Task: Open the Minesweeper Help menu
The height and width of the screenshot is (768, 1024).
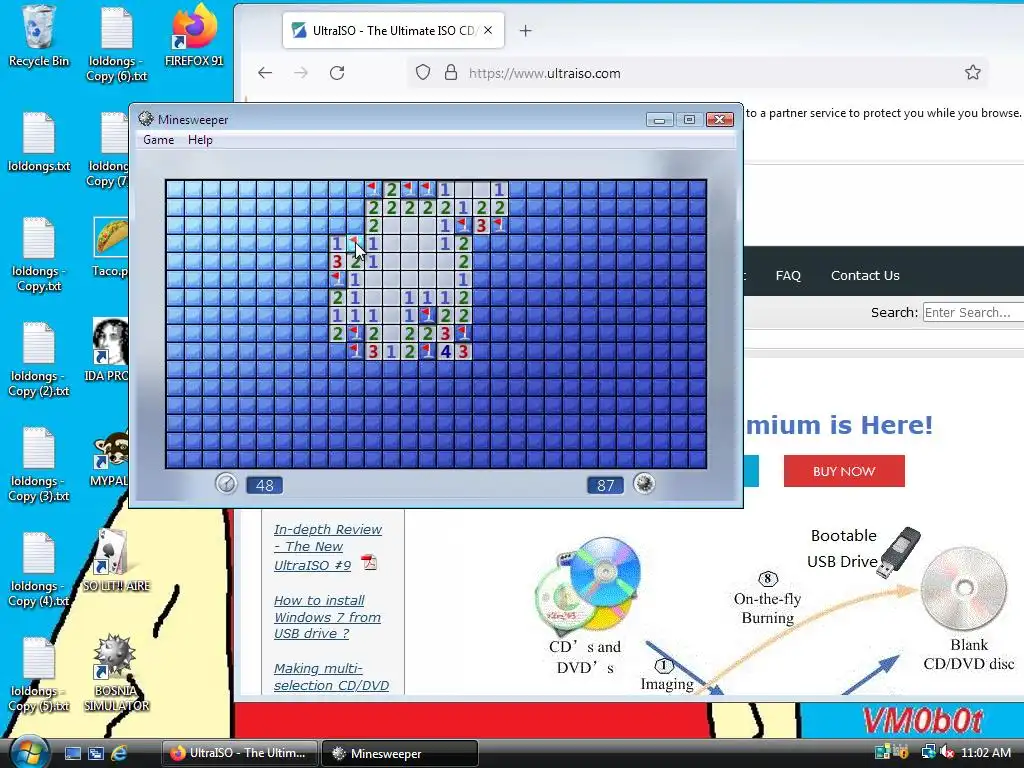Action: pyautogui.click(x=200, y=140)
